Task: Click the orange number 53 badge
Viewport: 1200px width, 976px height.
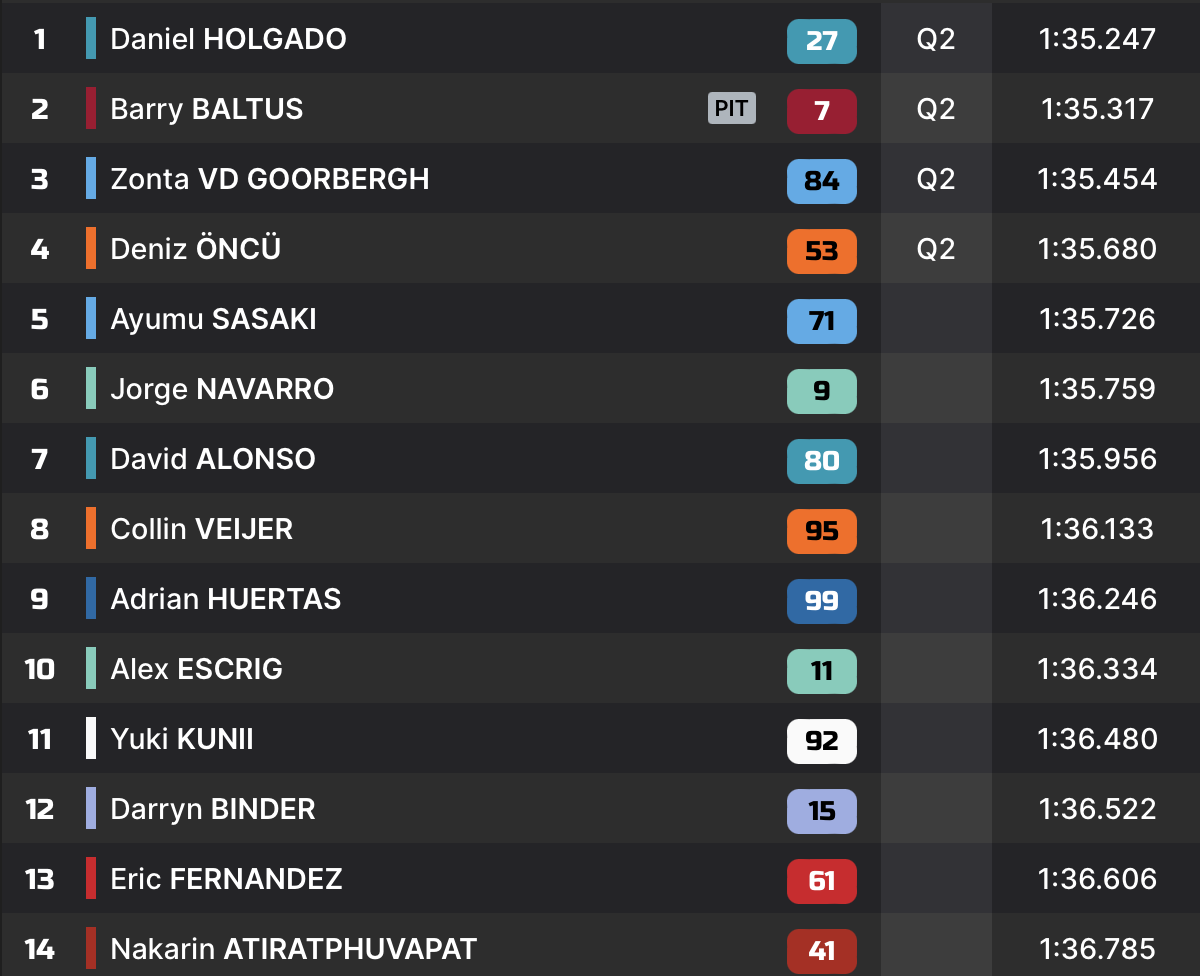Action: (x=821, y=250)
